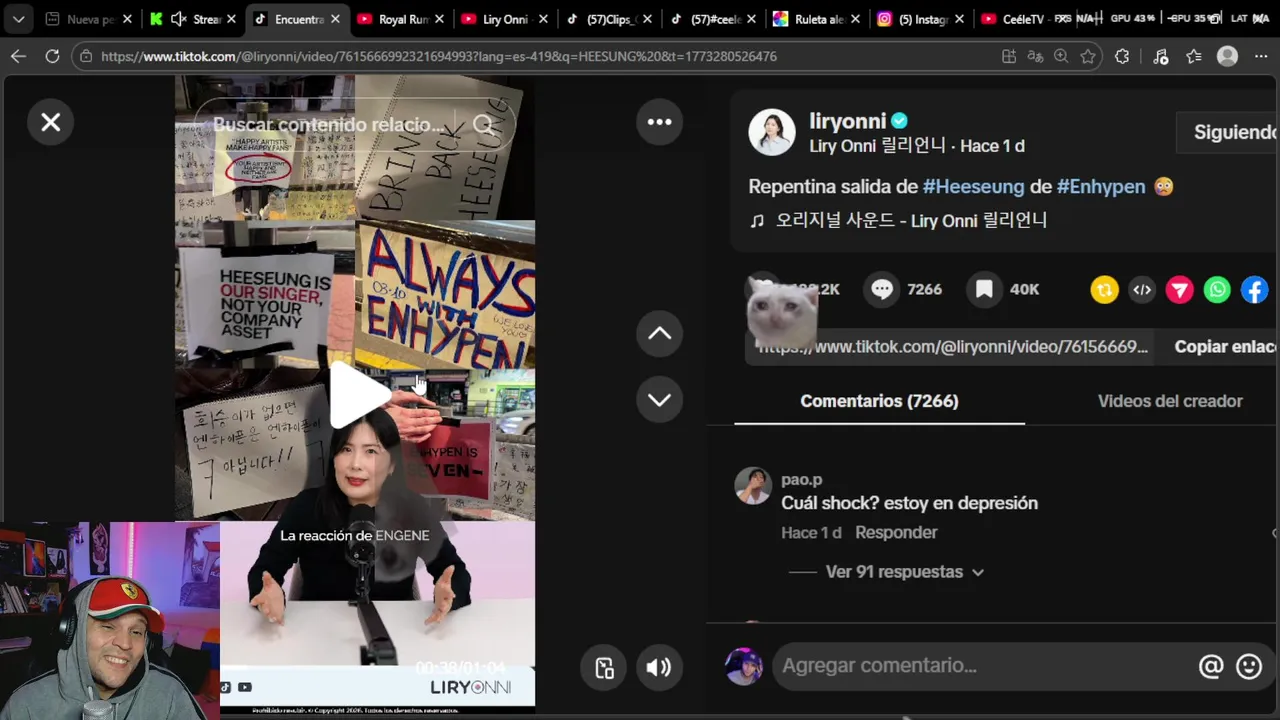Switch to the Videos del creador tab
This screenshot has width=1280, height=720.
click(1170, 401)
